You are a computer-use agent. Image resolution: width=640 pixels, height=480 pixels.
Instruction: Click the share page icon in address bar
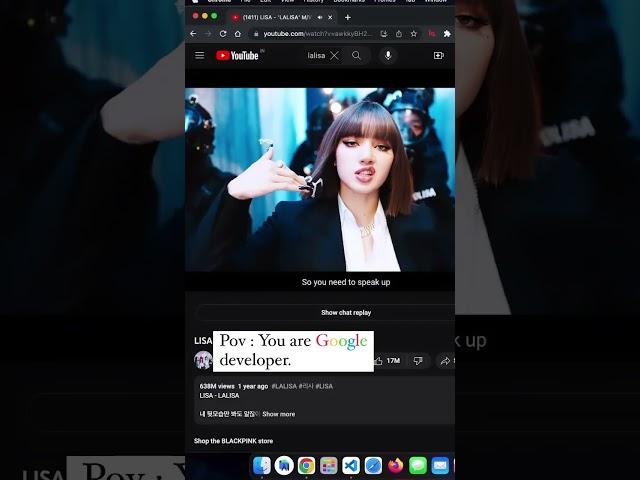coord(399,34)
